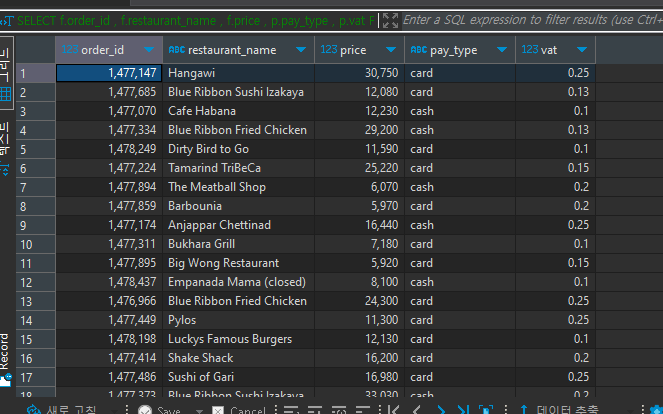Open the pay_type column filter dropdown

502,50
